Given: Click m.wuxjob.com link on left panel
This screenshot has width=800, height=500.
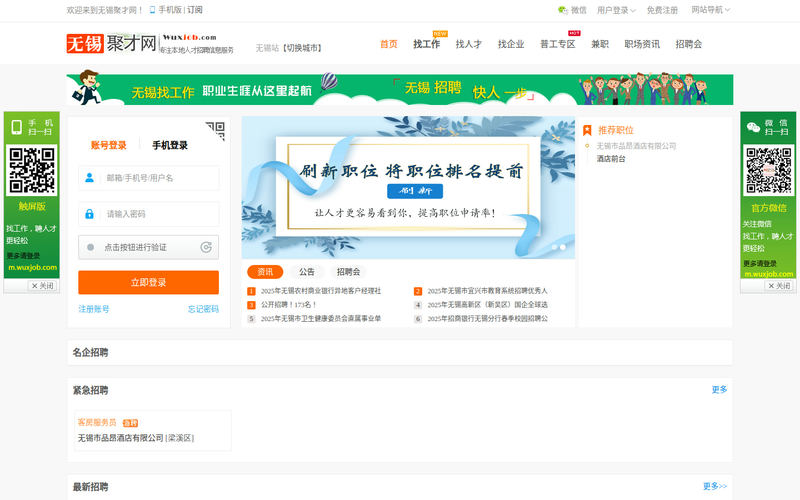Looking at the screenshot, I should 32,267.
